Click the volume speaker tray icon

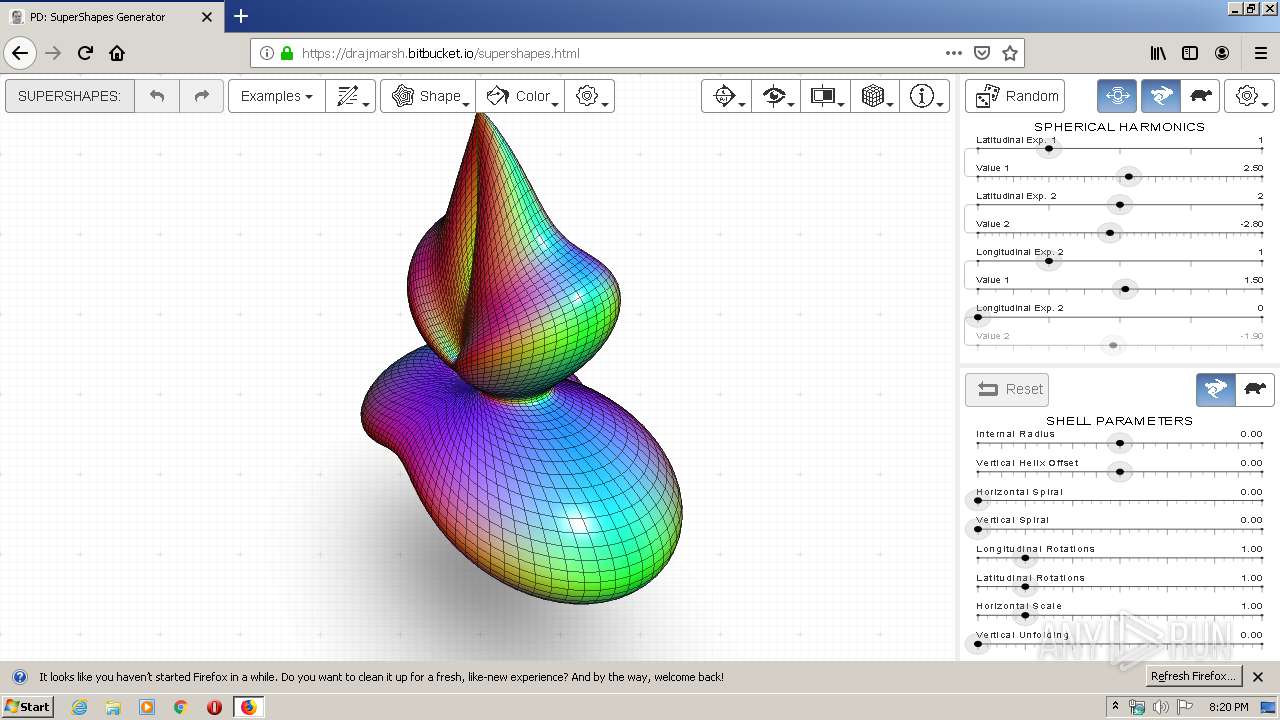1160,707
